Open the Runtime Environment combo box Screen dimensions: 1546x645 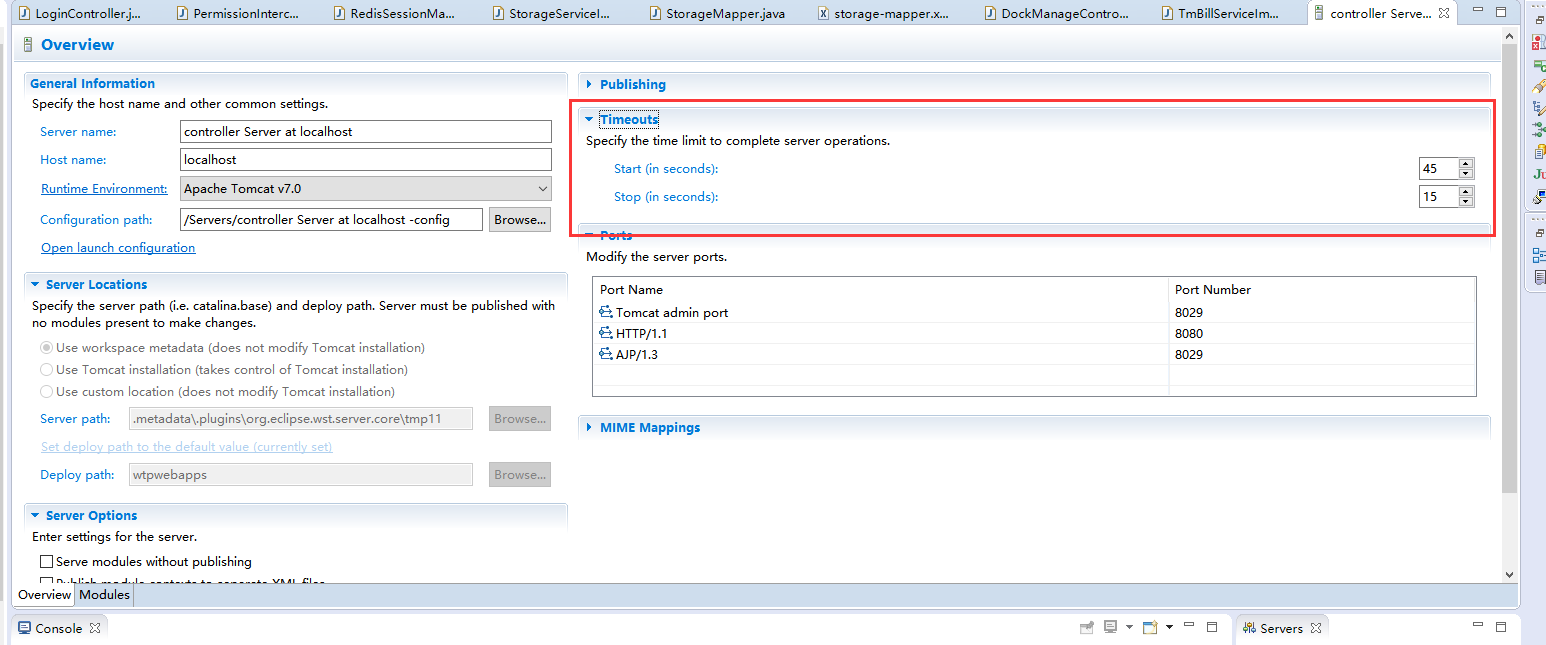[366, 188]
